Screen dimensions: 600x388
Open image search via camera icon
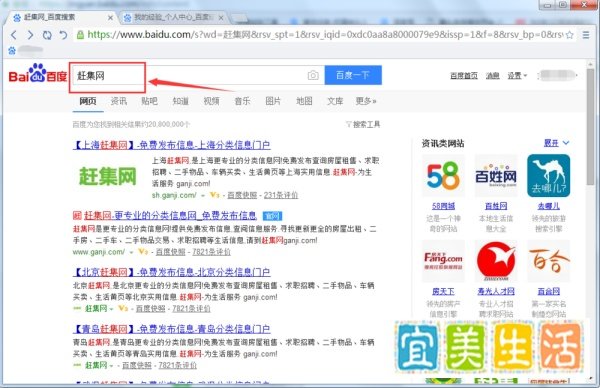(313, 75)
